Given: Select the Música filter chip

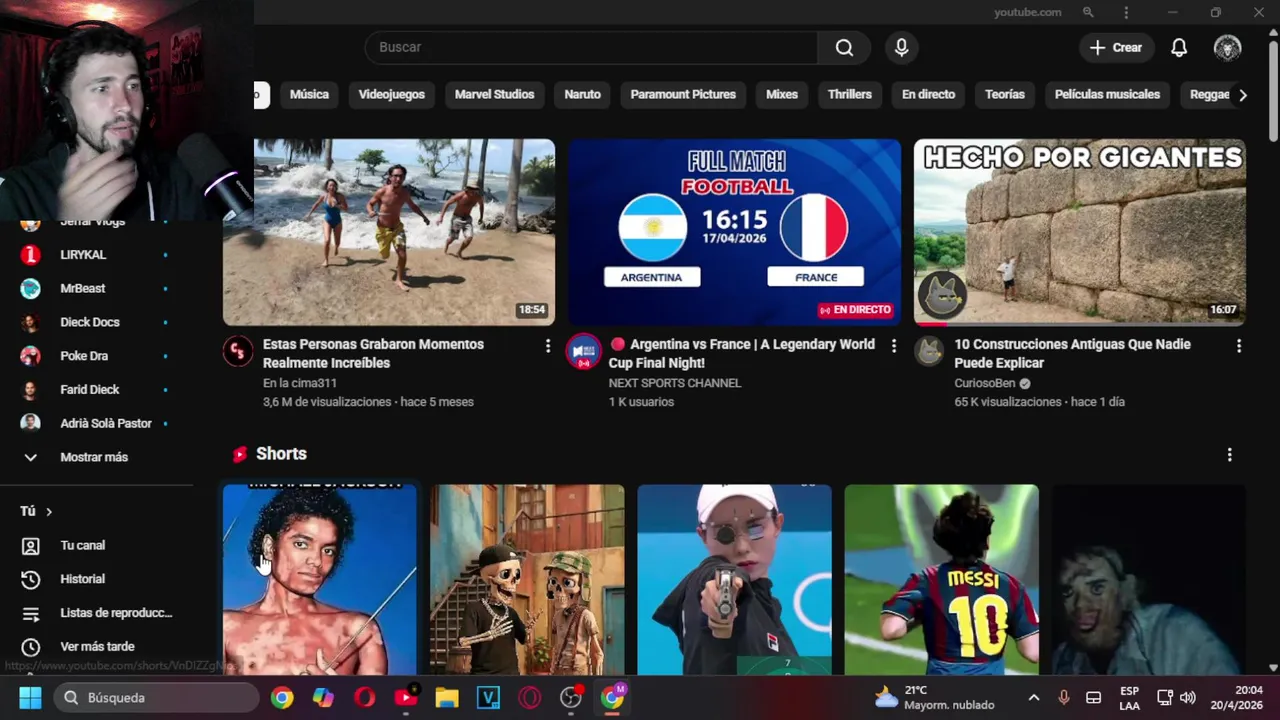Looking at the screenshot, I should click(309, 94).
